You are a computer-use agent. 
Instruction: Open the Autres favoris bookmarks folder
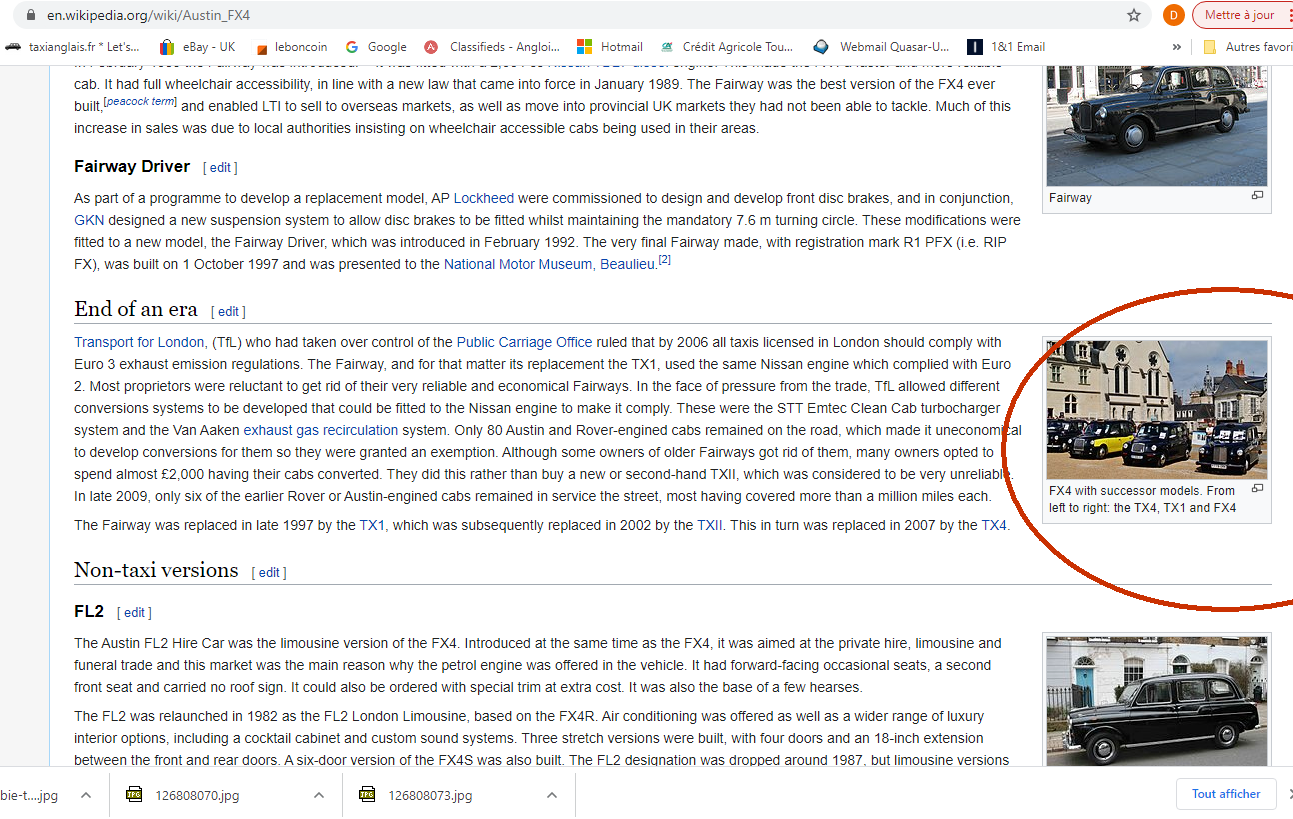coord(1247,47)
